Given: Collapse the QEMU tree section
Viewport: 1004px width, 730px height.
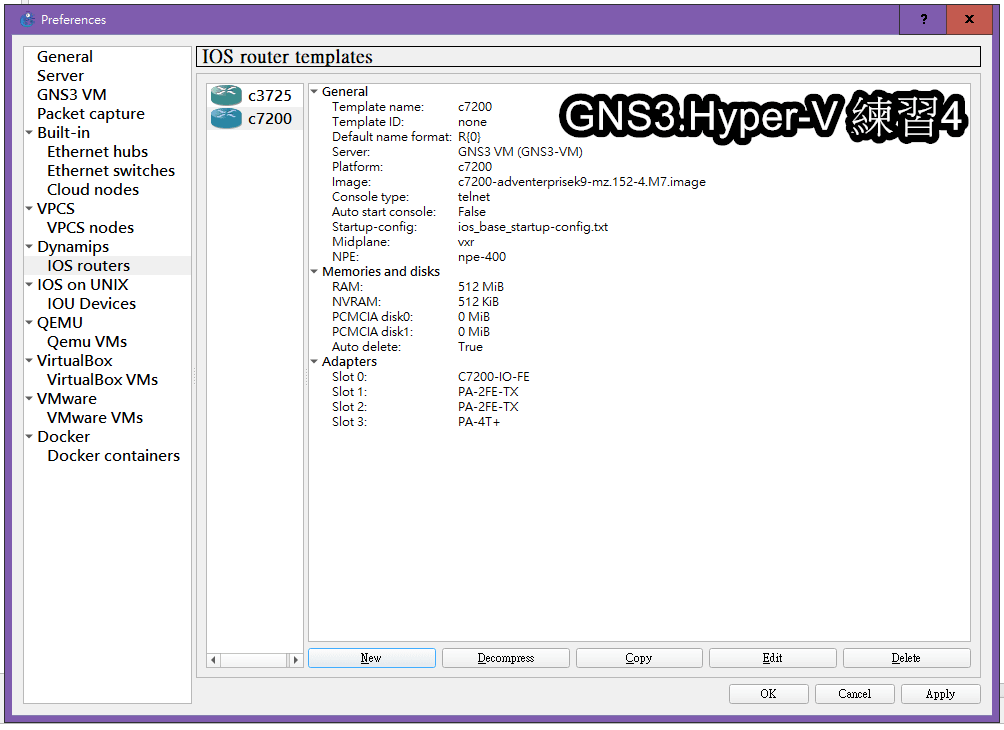Looking at the screenshot, I should click(x=29, y=323).
